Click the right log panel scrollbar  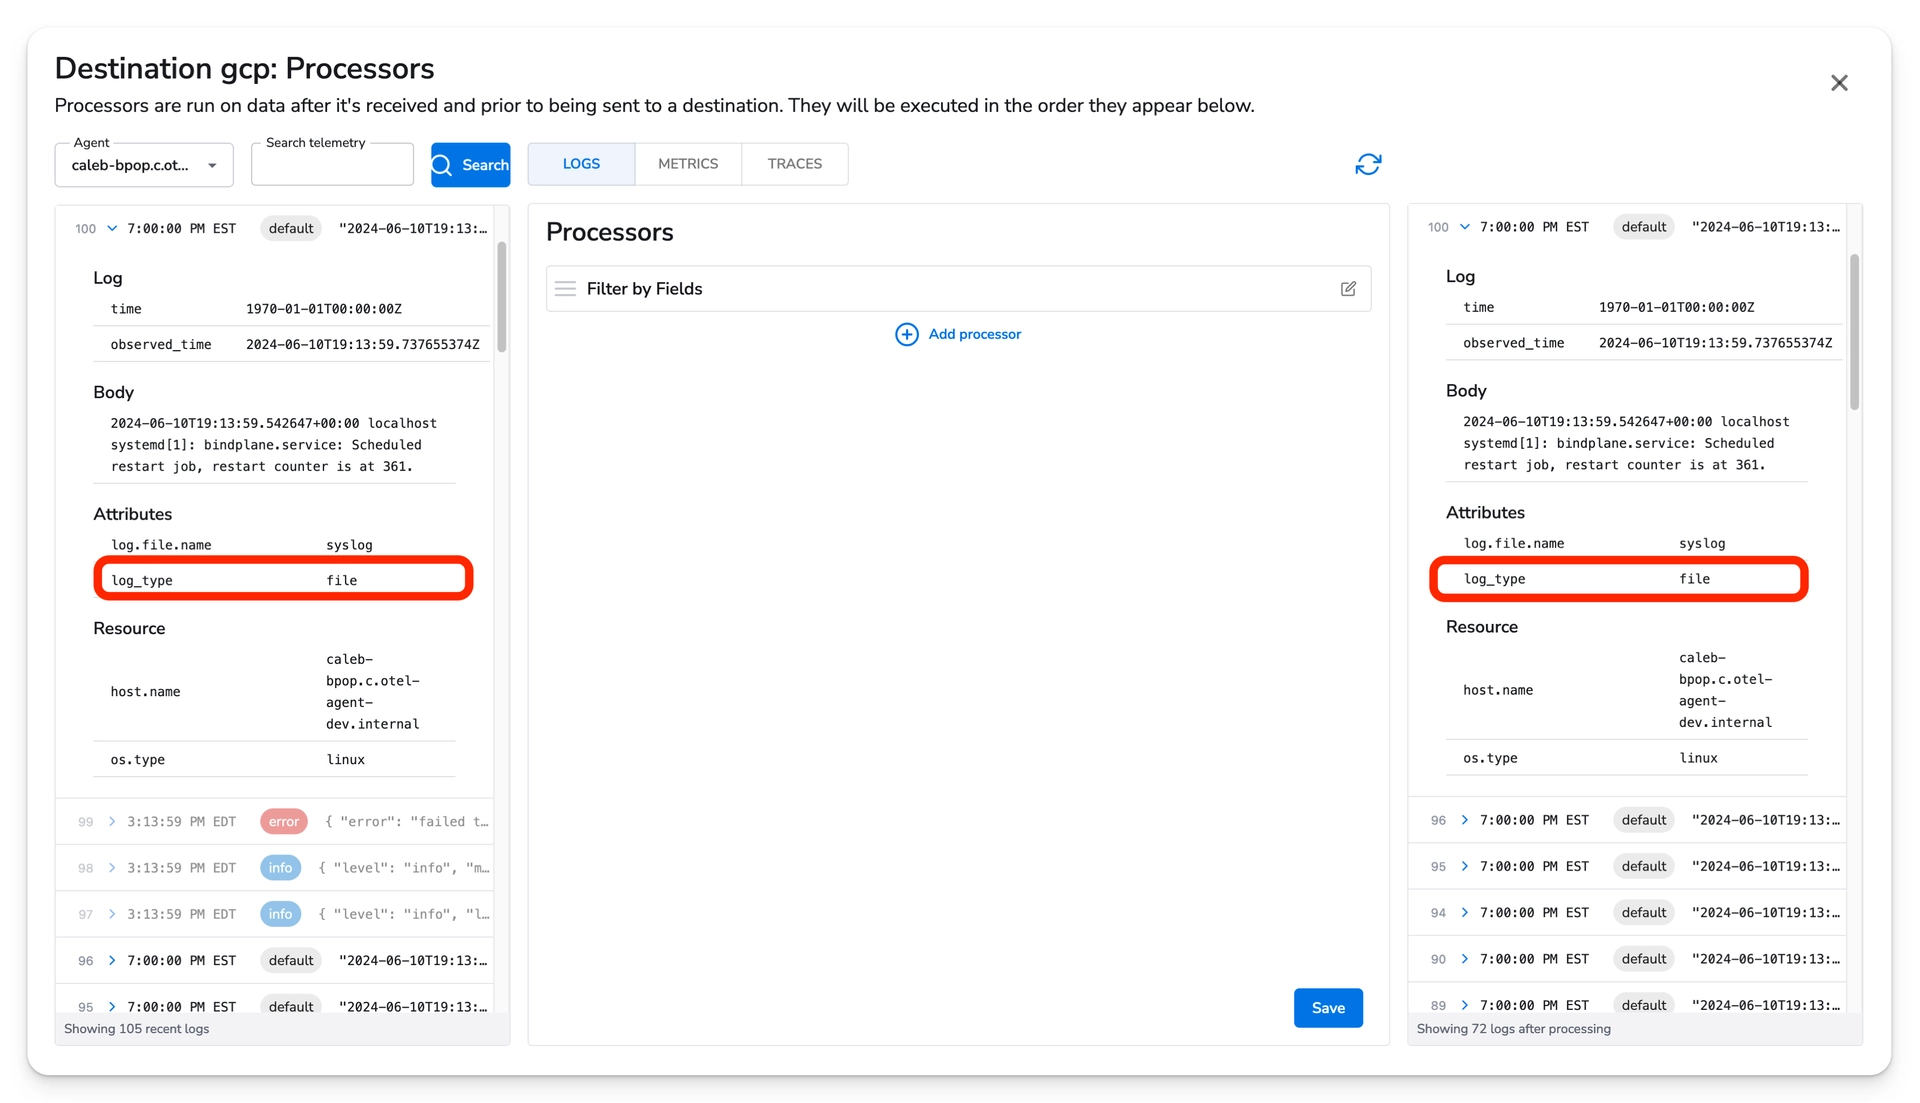(1854, 331)
